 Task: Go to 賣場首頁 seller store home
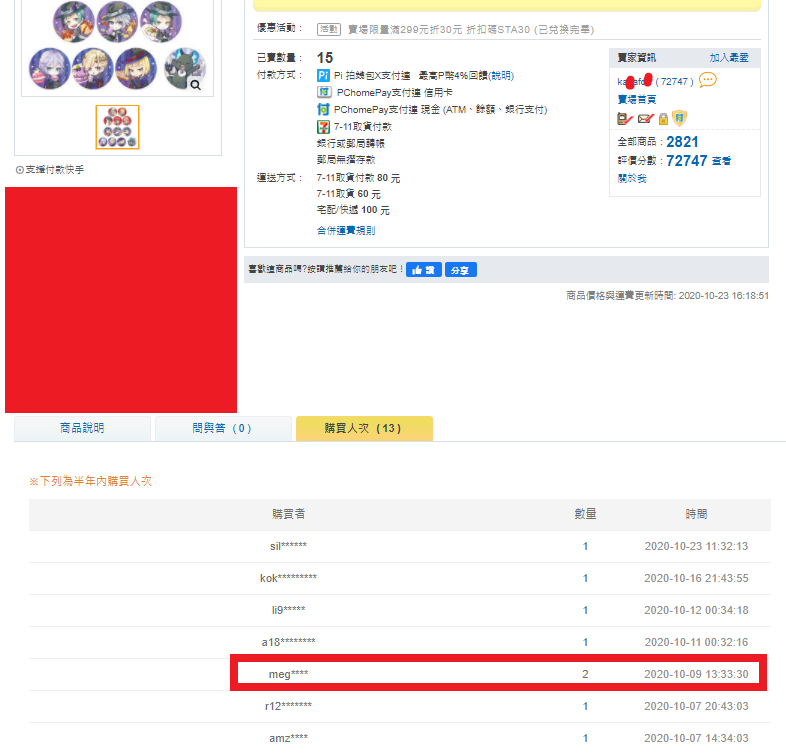pos(637,99)
